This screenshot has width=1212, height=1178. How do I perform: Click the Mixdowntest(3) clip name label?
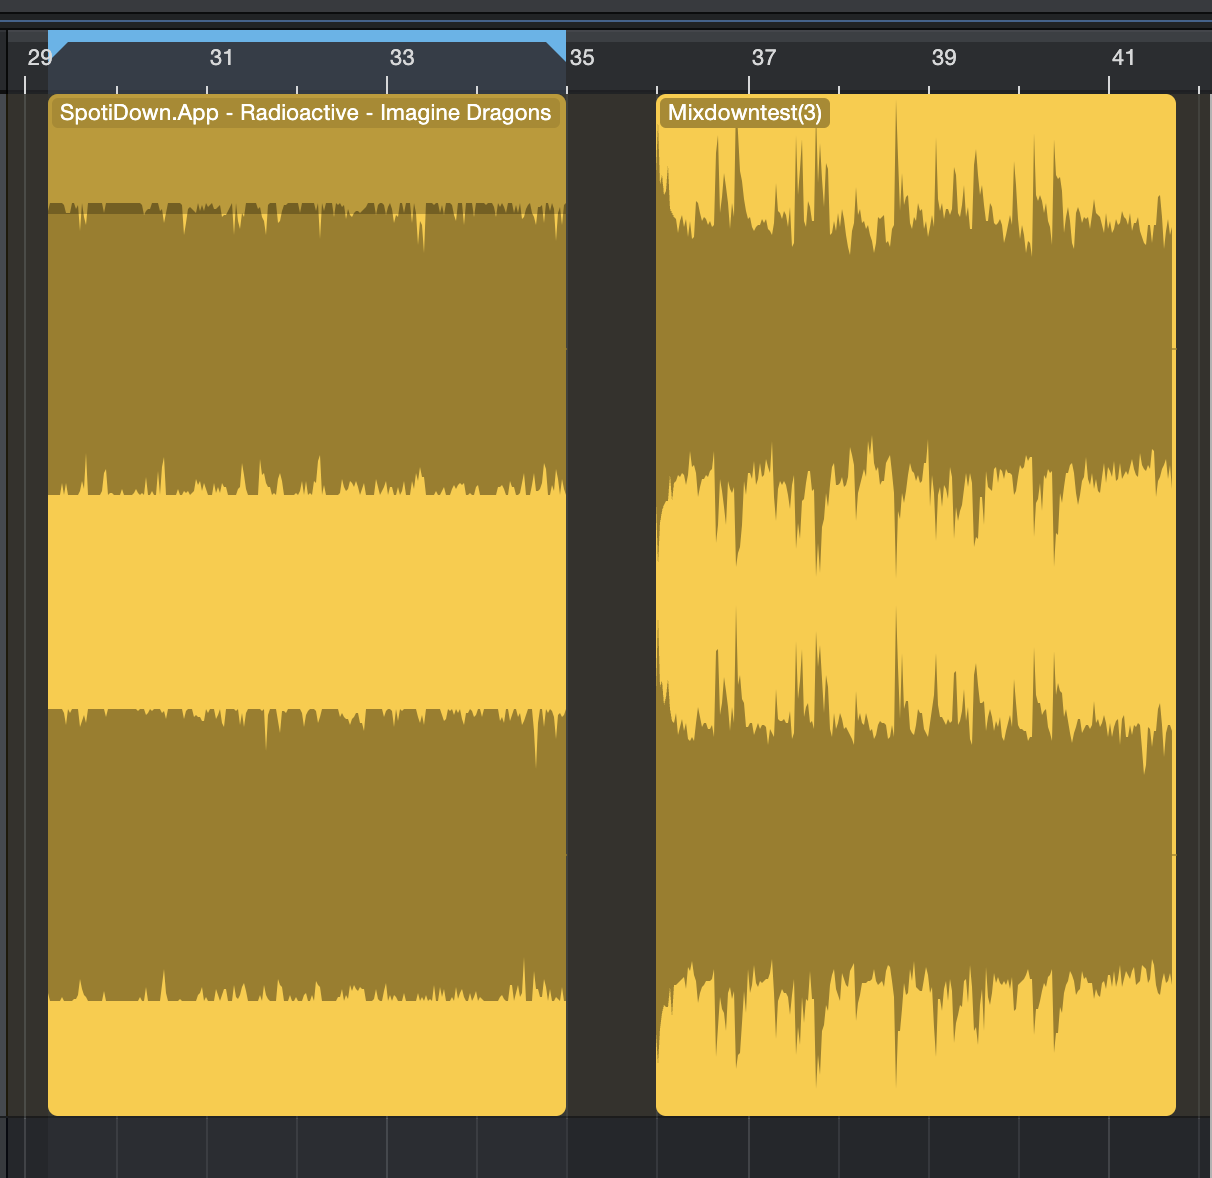point(744,113)
